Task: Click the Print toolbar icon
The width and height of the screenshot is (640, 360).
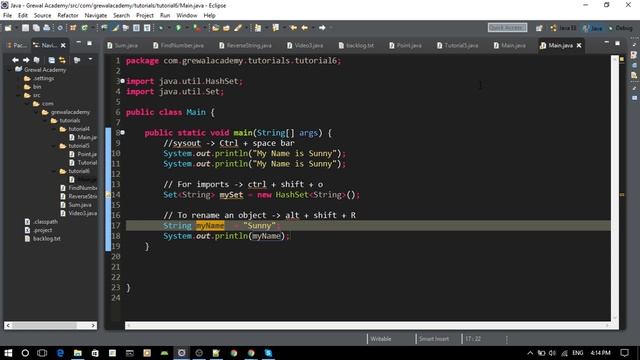Action: tap(47, 28)
